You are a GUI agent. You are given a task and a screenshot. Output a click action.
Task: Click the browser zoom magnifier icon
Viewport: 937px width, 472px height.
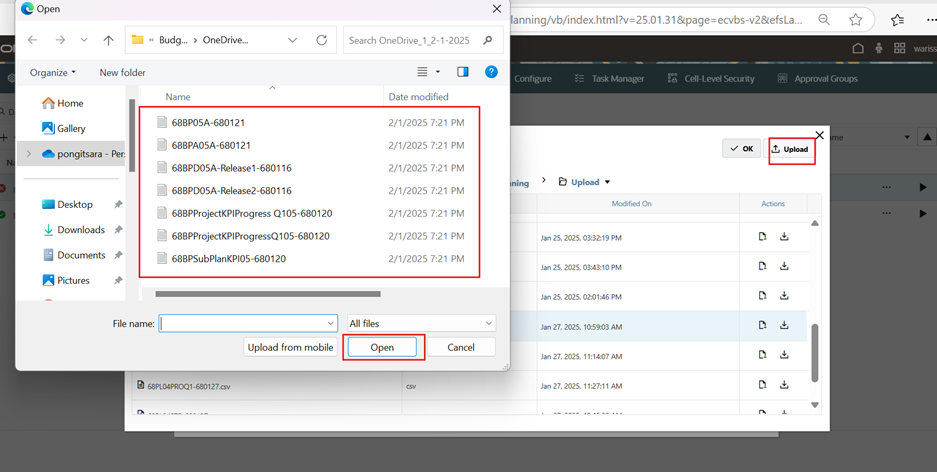pos(824,19)
